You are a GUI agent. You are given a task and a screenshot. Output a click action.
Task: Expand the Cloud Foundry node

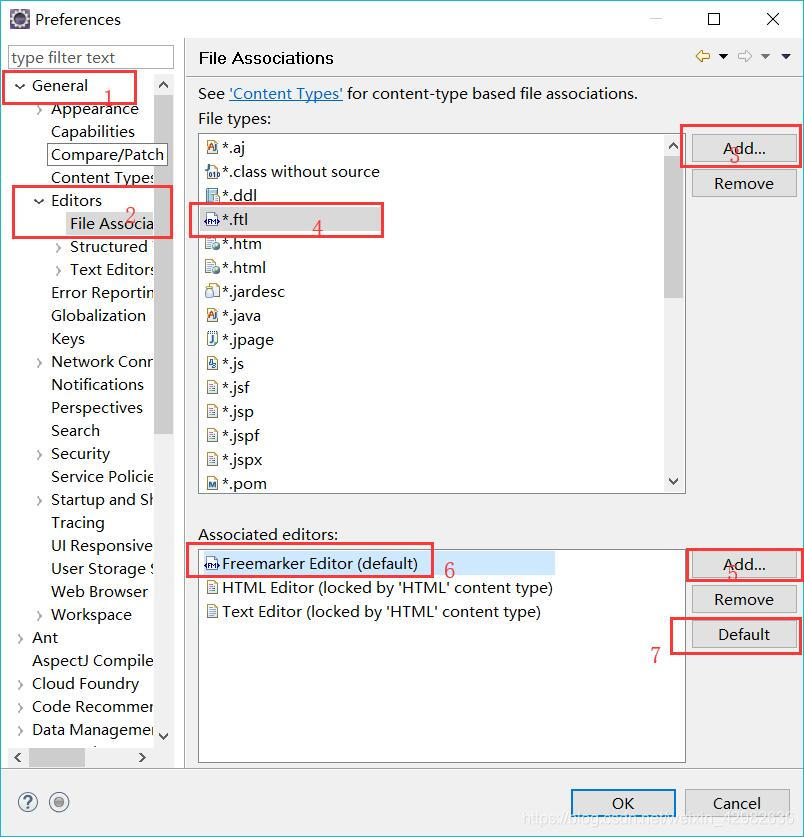[x=20, y=684]
